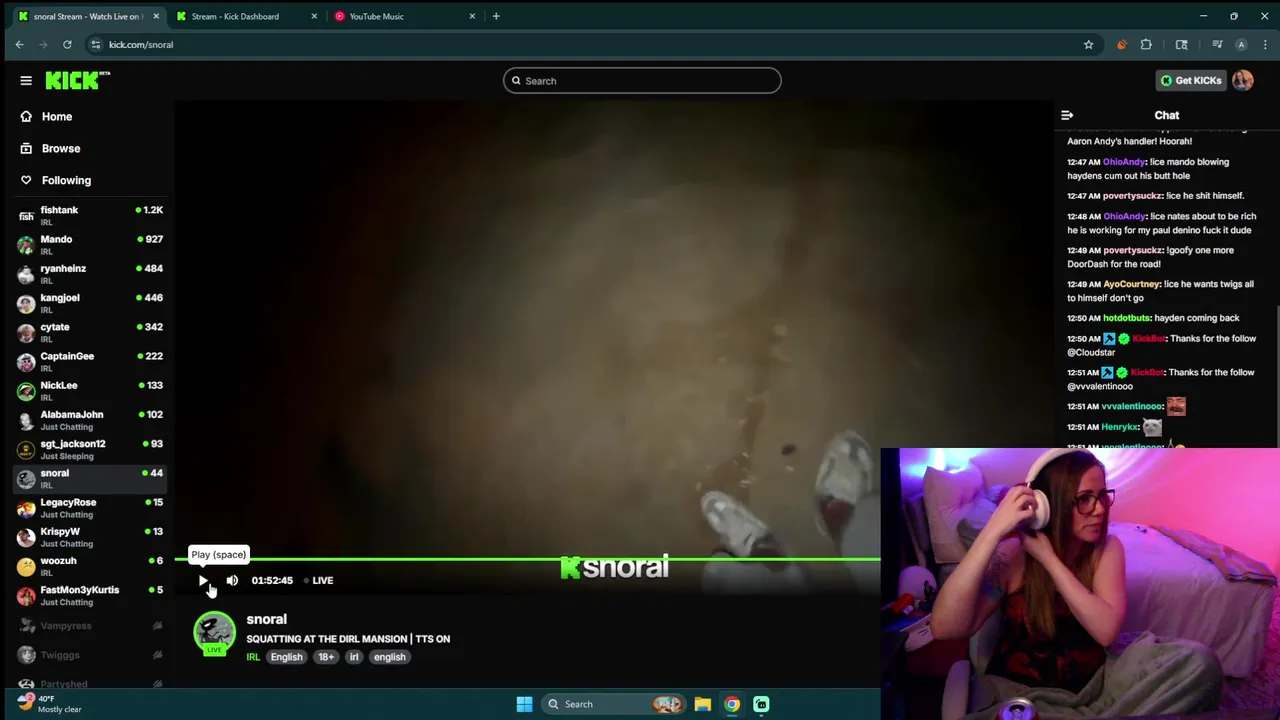Image resolution: width=1280 pixels, height=720 pixels.
Task: Collapse the chat panel
Action: coord(1067,116)
